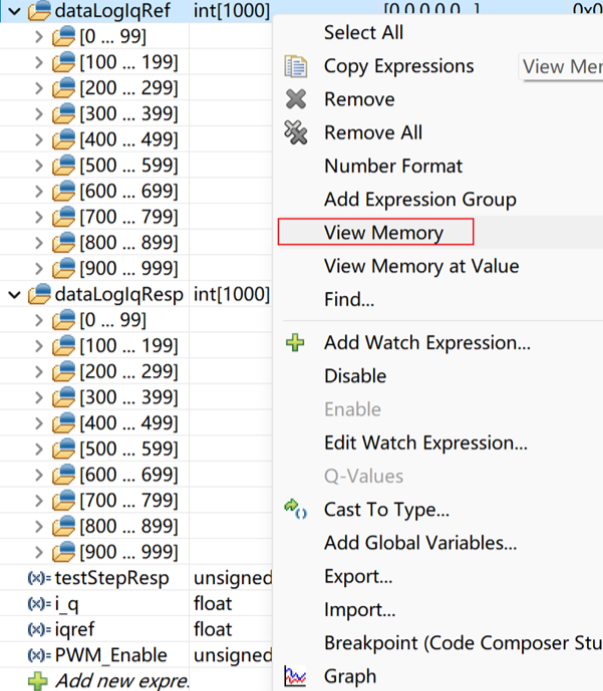The image size is (603, 691).
Task: Click the Remove All double-X icon
Action: pos(296,133)
